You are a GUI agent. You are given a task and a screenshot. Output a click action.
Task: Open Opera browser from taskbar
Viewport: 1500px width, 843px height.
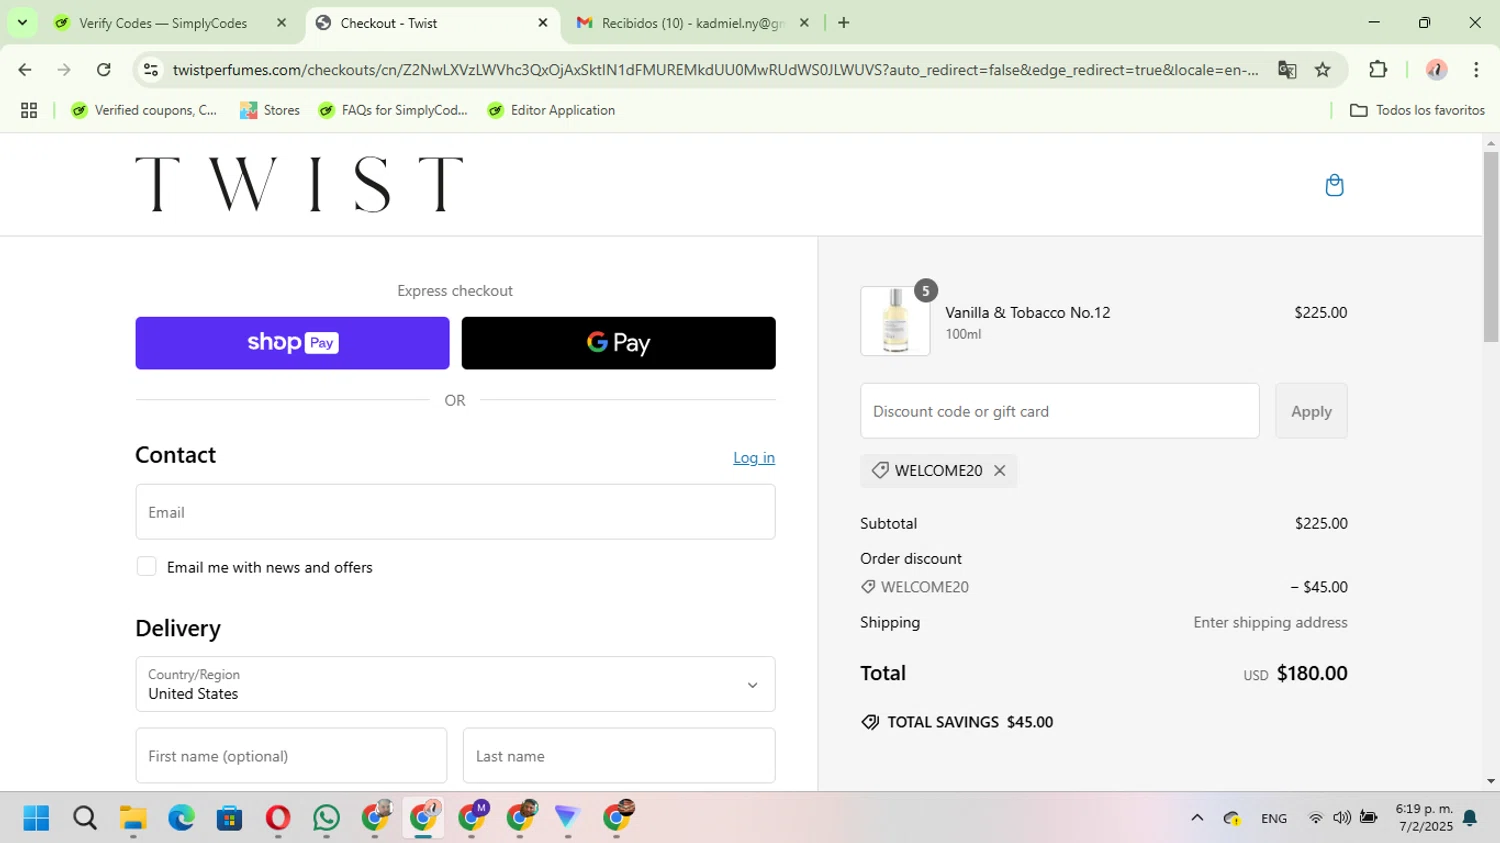pyautogui.click(x=278, y=819)
